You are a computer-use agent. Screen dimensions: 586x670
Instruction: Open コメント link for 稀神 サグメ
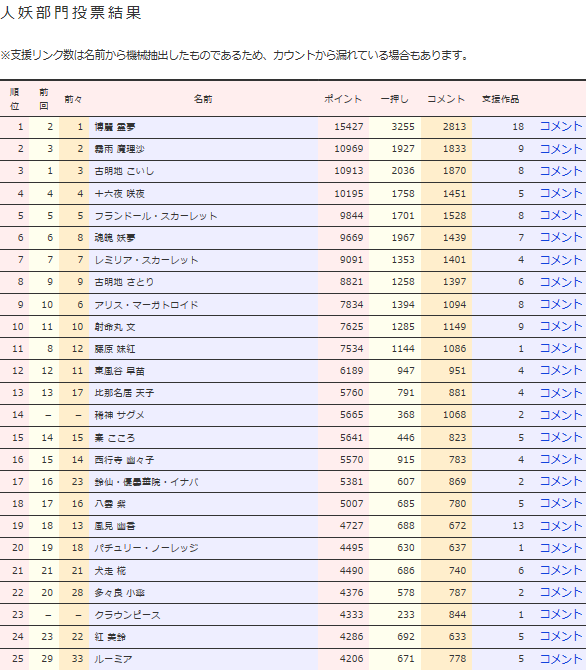click(561, 414)
